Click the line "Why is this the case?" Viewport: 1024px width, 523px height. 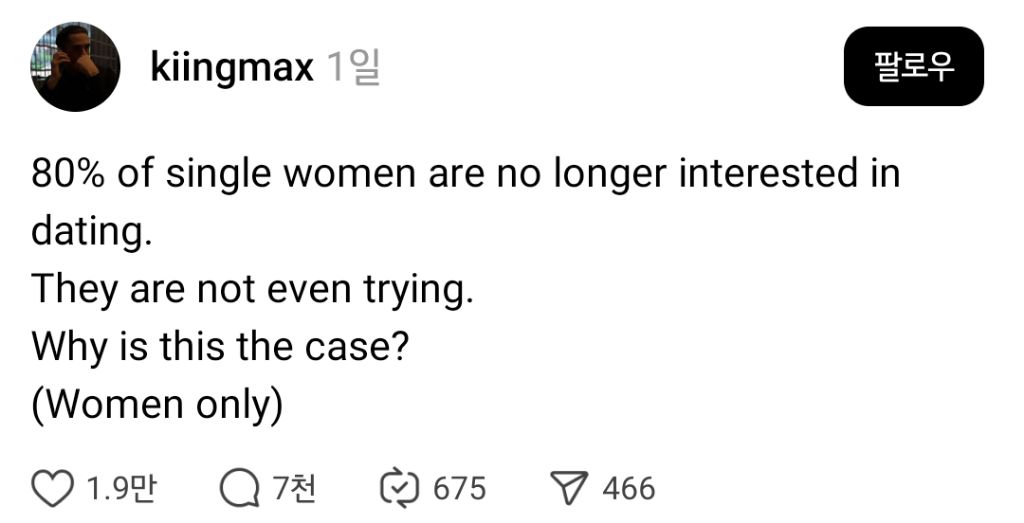coord(219,346)
